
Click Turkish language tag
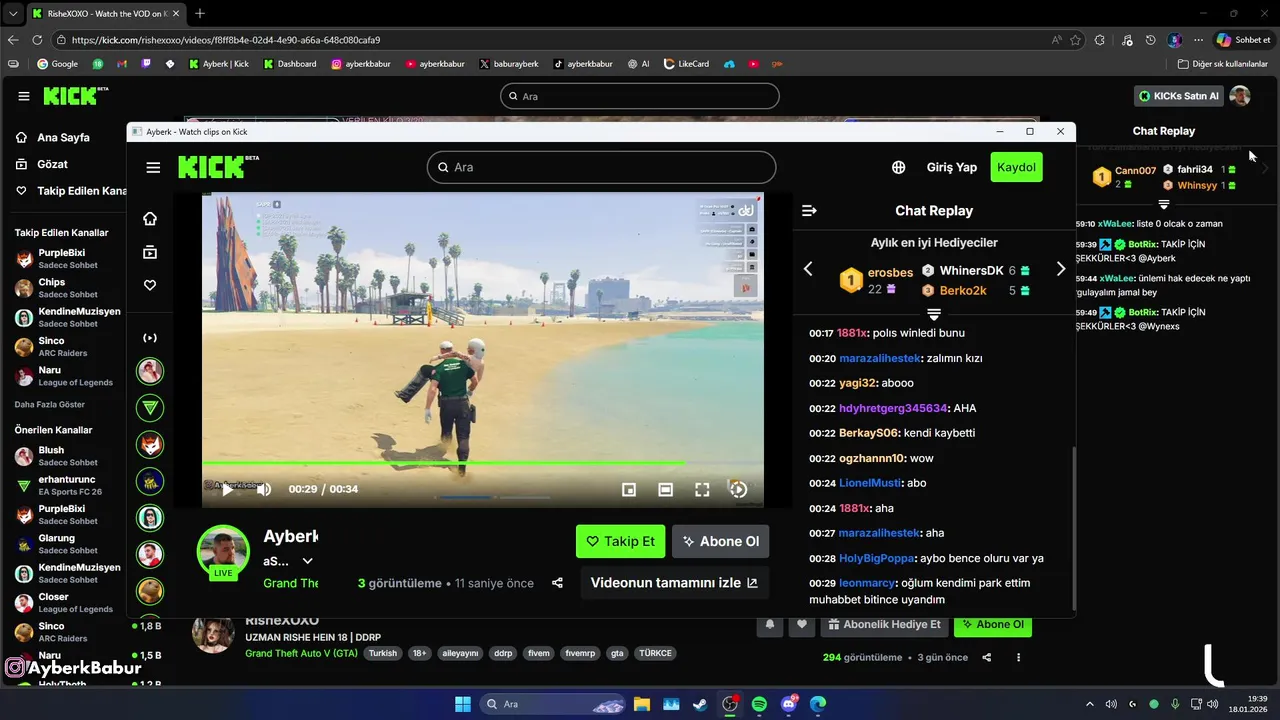(382, 653)
